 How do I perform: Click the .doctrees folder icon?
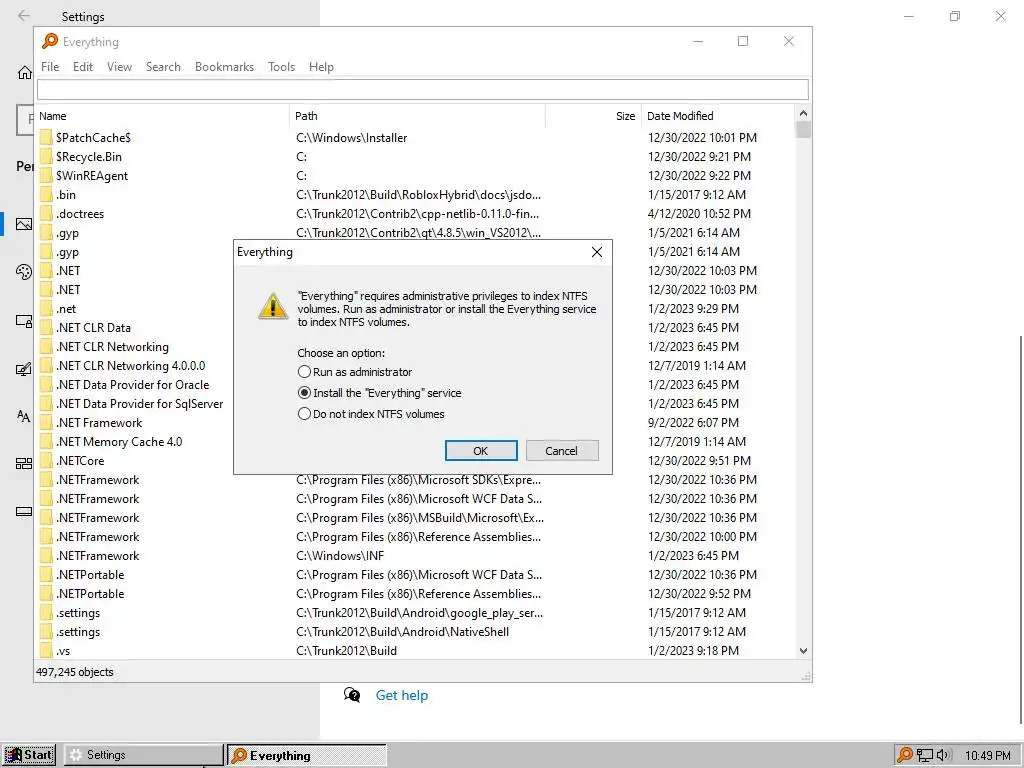[46, 214]
